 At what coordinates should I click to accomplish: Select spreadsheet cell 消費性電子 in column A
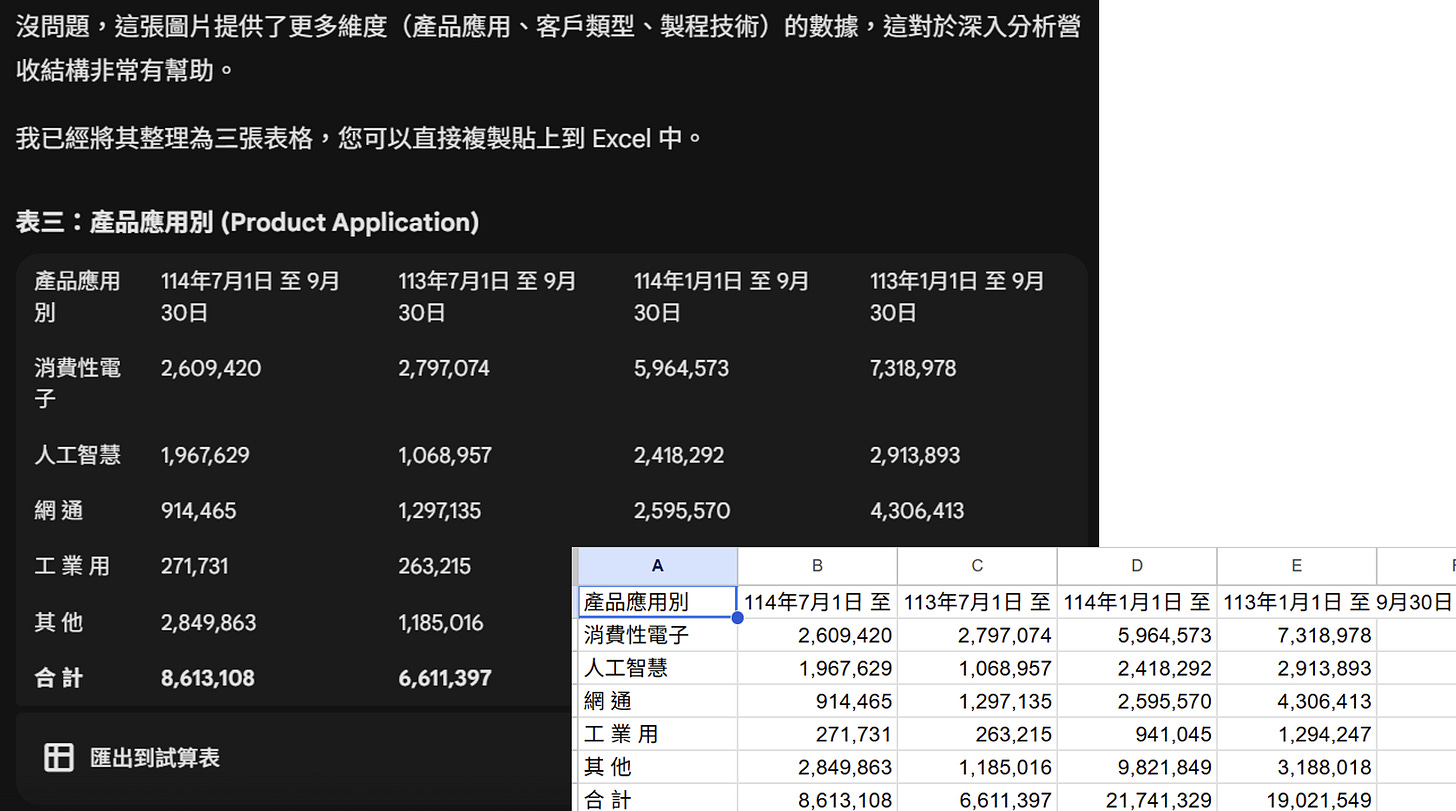657,635
